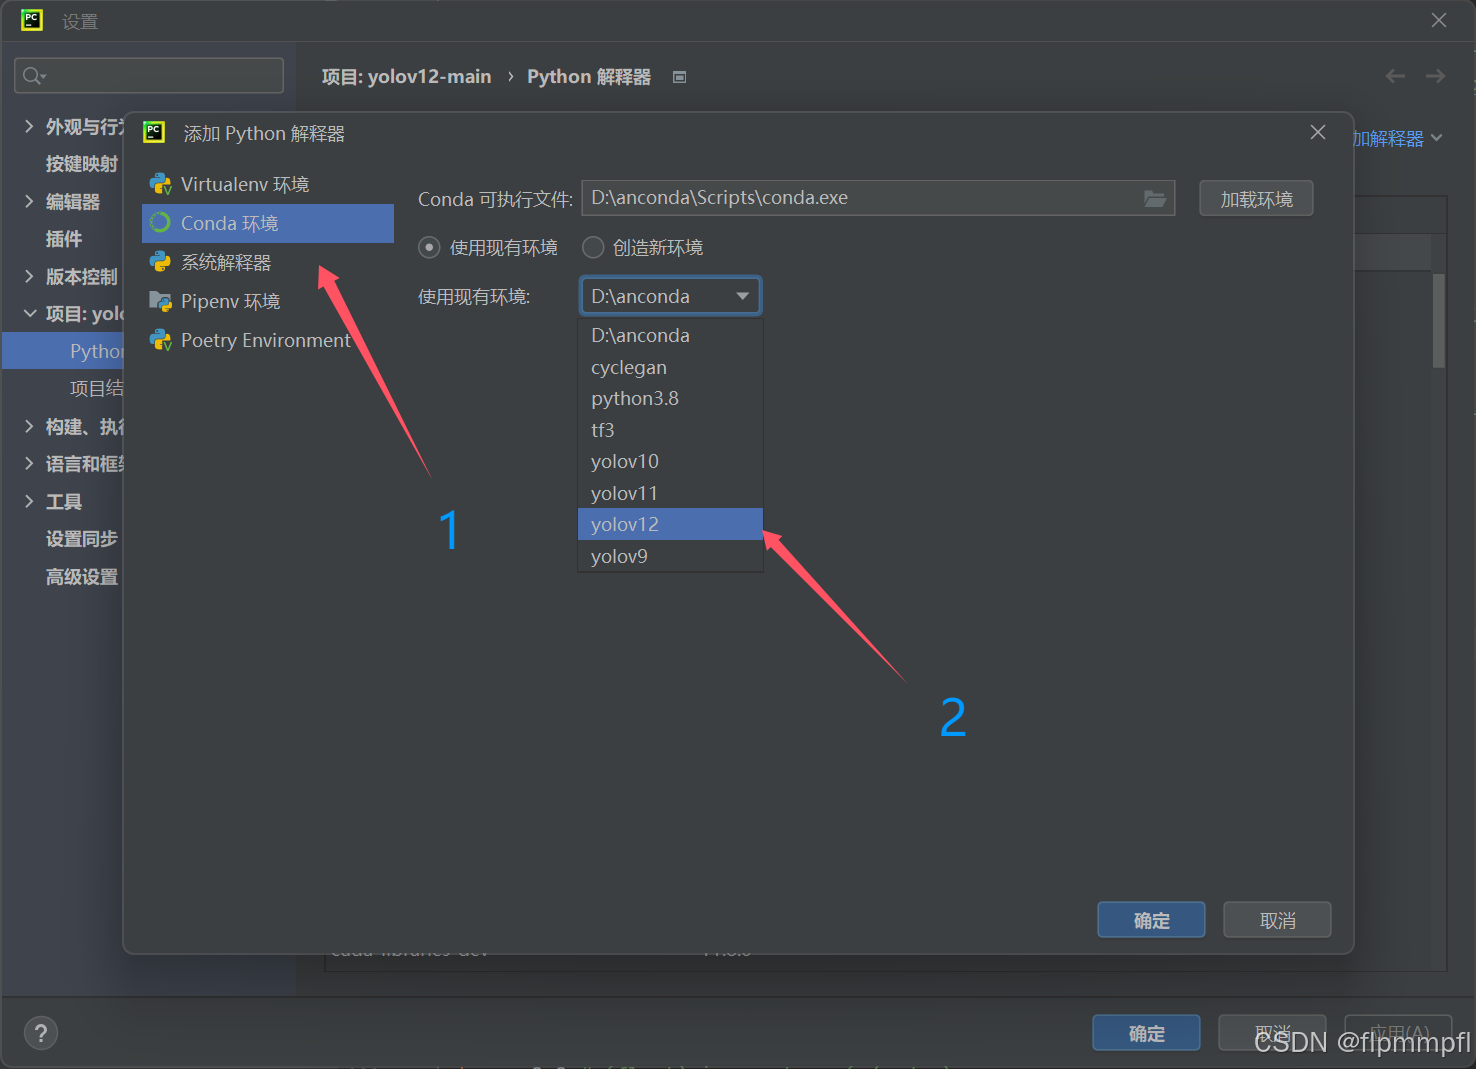Close the 添加 Python 解释器 dialog
The height and width of the screenshot is (1069, 1476).
click(x=1318, y=132)
